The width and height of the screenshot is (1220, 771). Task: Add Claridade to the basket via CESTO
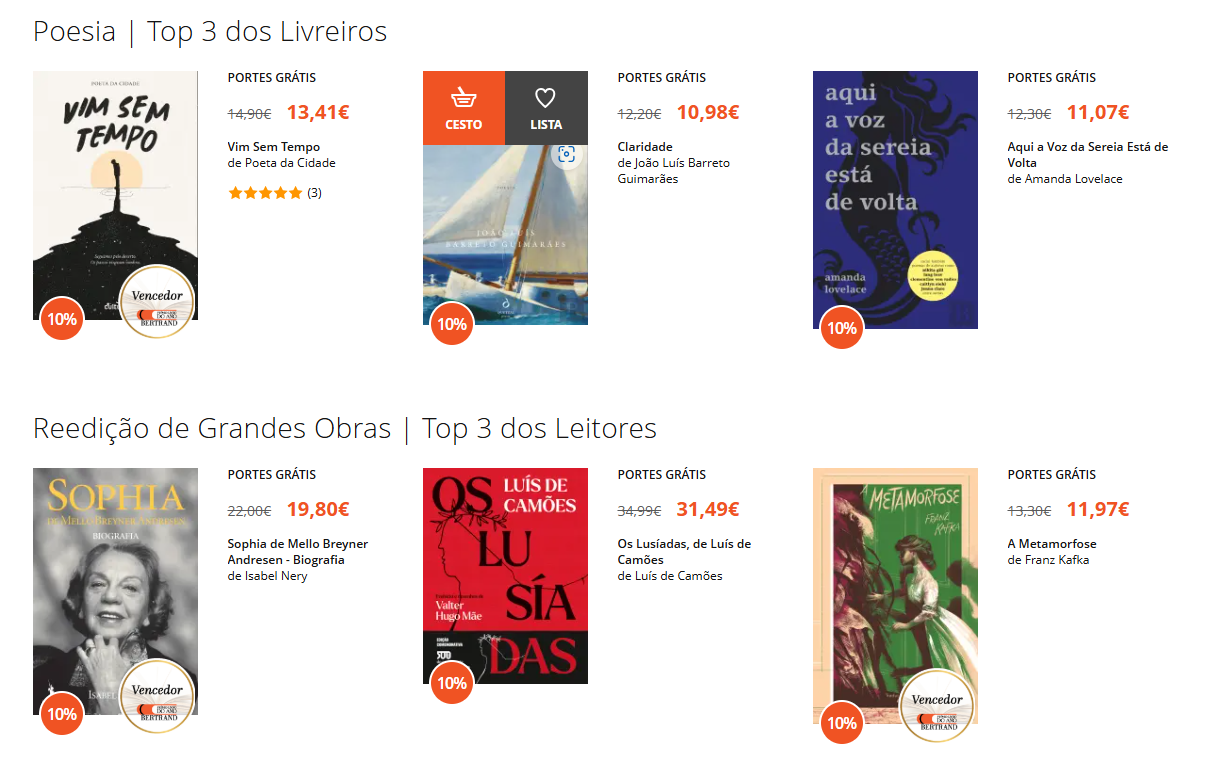[463, 108]
